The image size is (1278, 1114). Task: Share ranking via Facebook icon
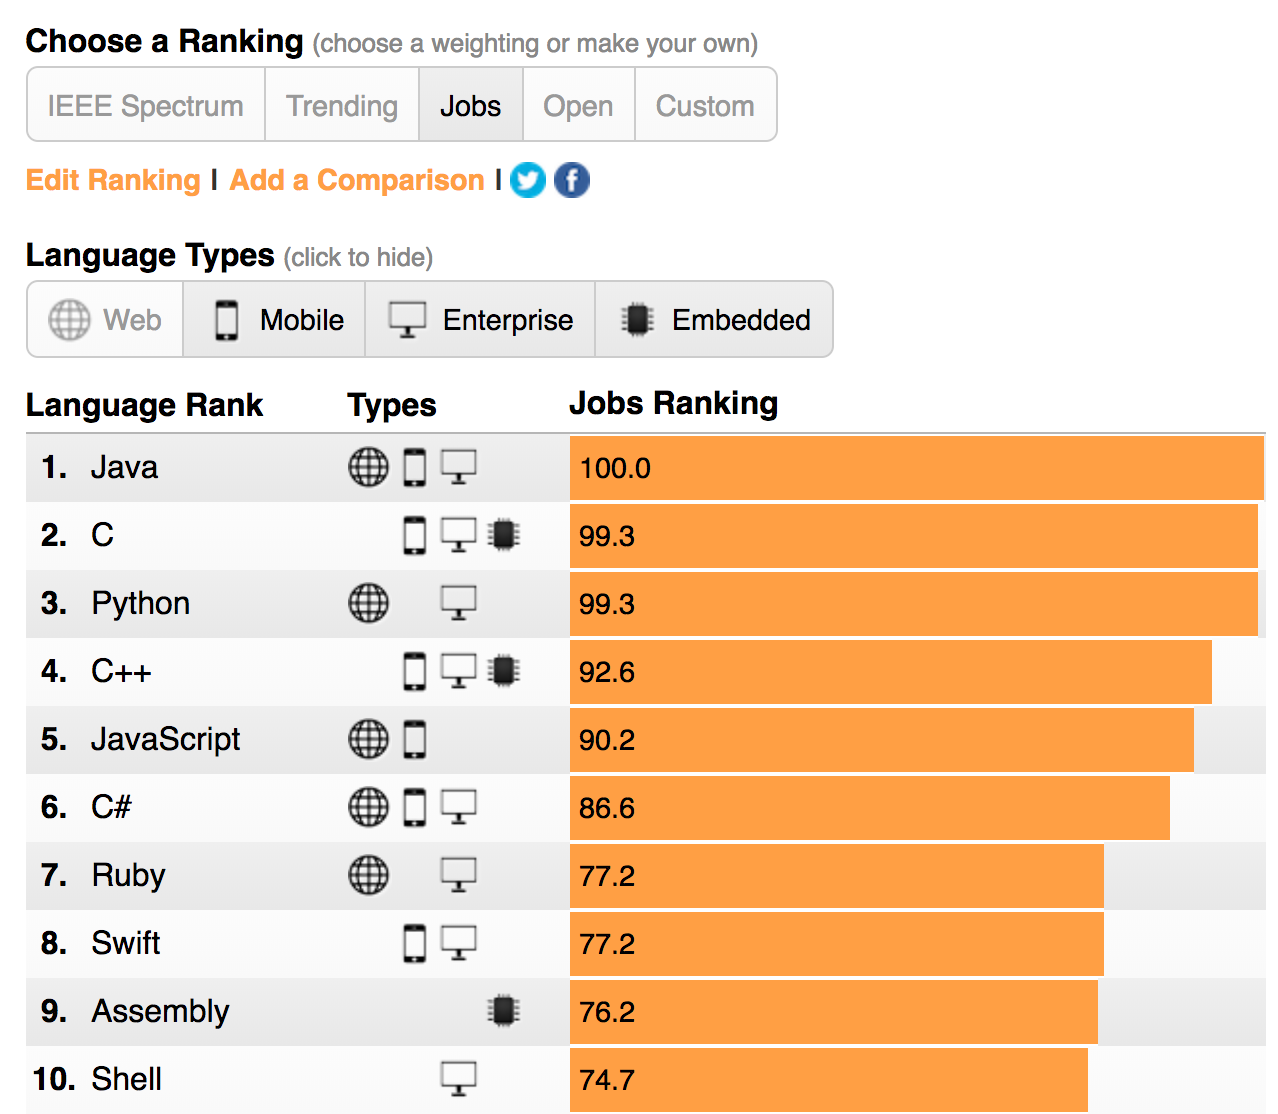572,180
